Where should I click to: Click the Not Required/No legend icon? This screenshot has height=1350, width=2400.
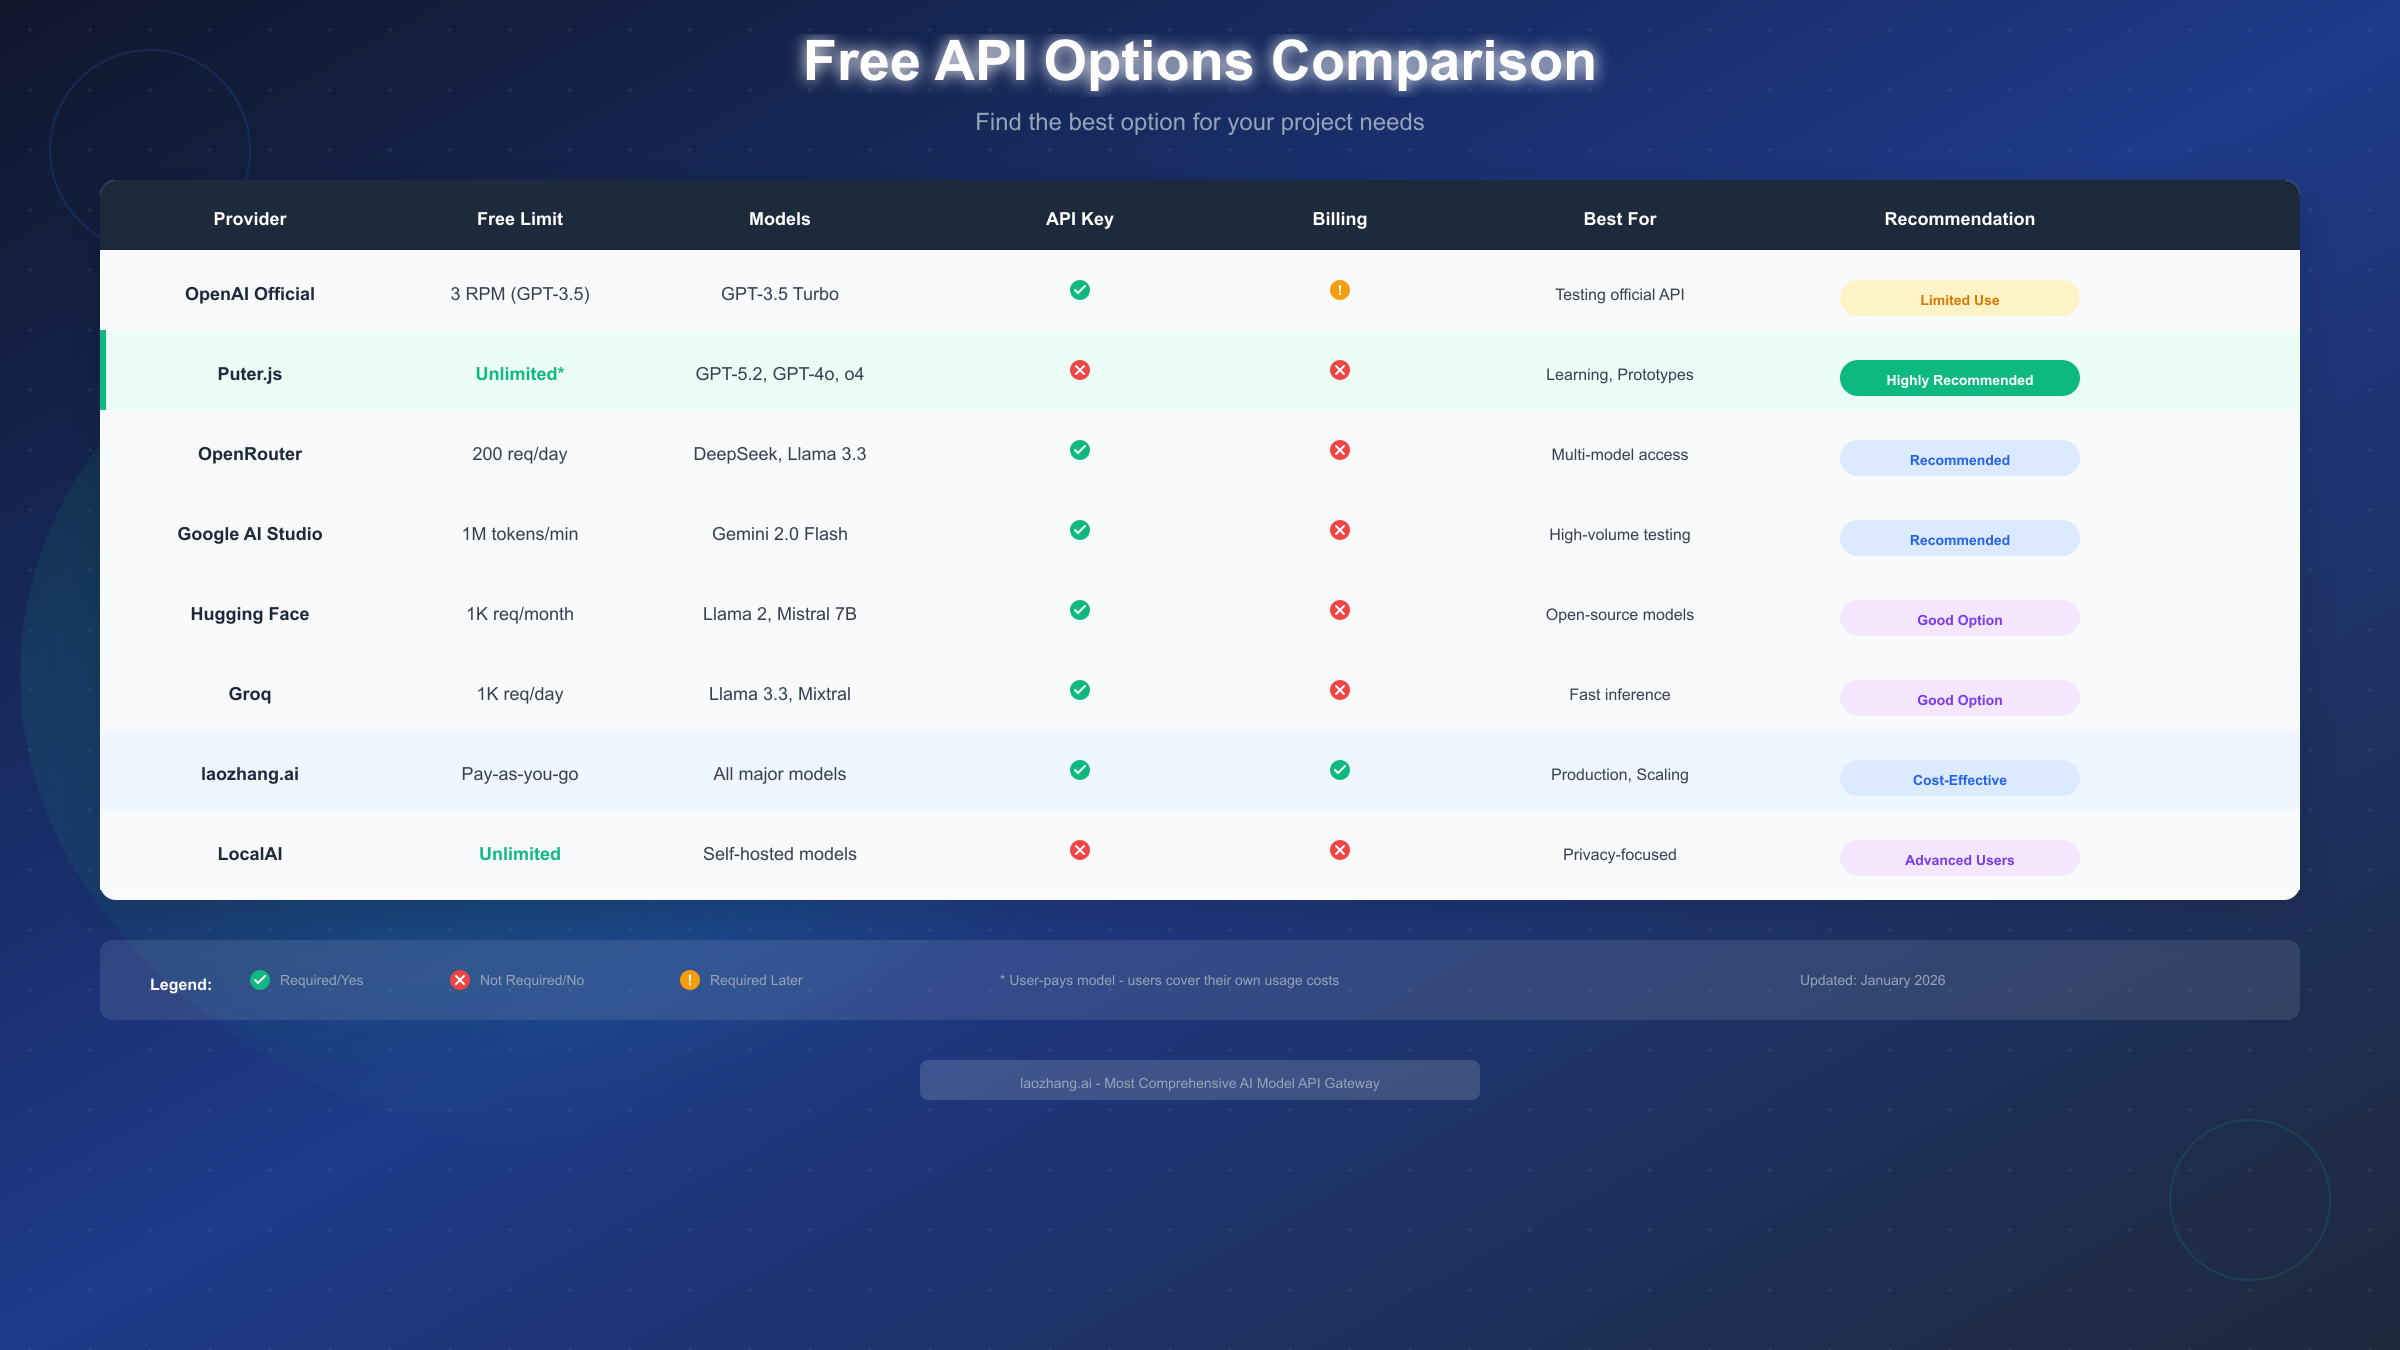pyautogui.click(x=459, y=980)
